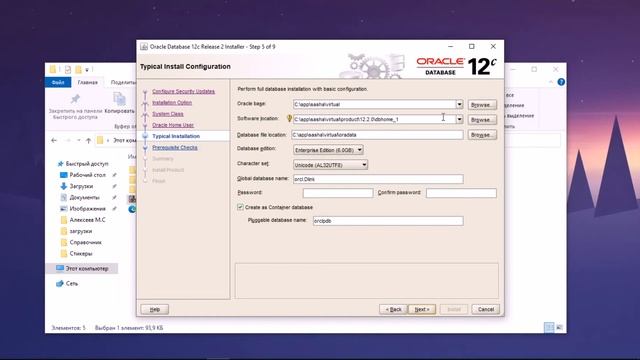
Task: Click Explorer back arrow
Action: coord(54,140)
